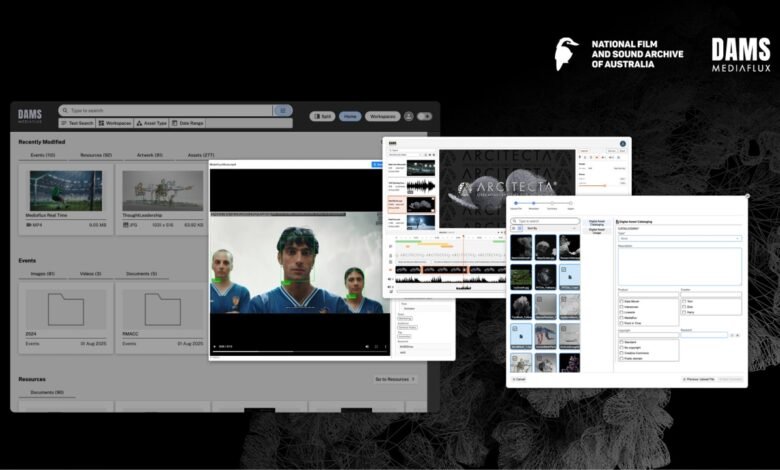
Task: Check the Public domain checkbox
Action: tap(621, 359)
